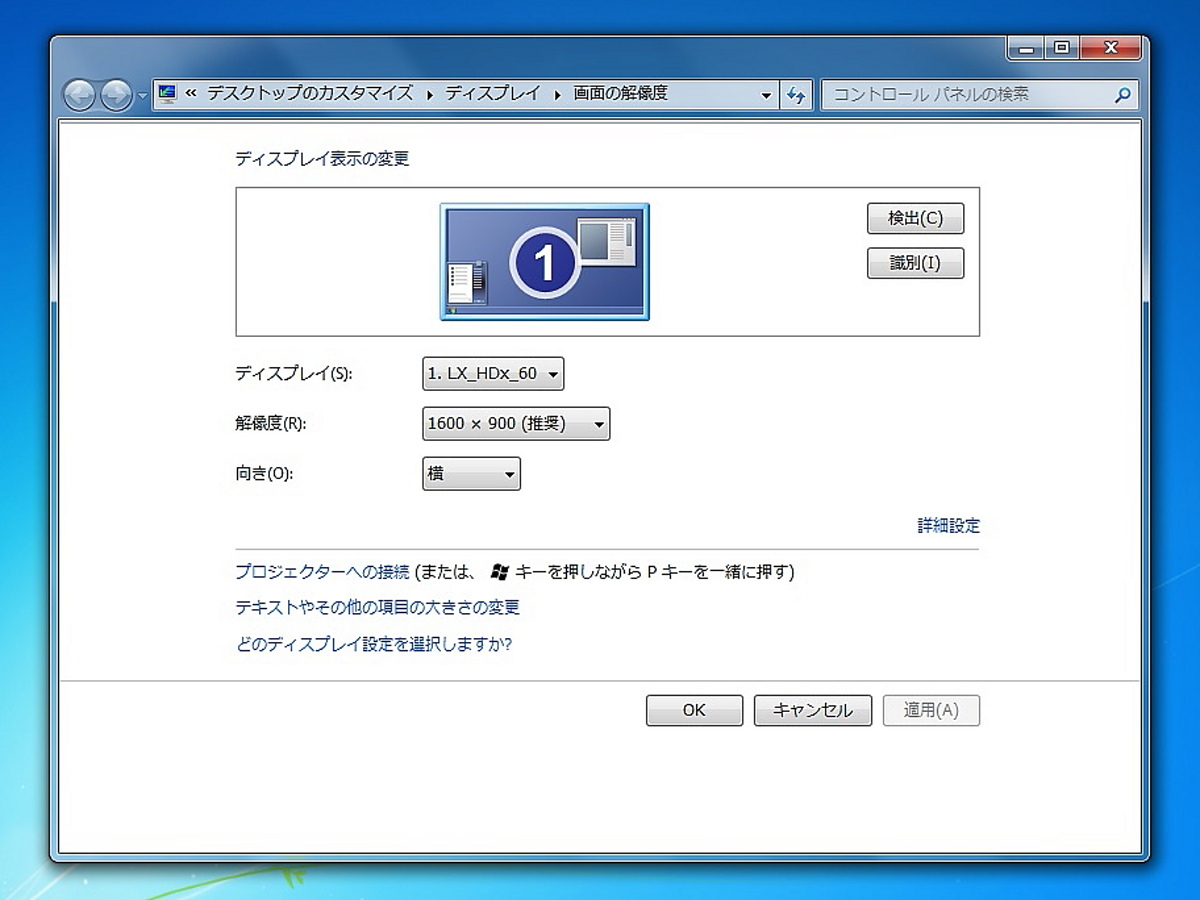The width and height of the screenshot is (1200, 900).
Task: Open the ディスプレイ LX_HDx_60 dropdown
Action: tap(493, 374)
